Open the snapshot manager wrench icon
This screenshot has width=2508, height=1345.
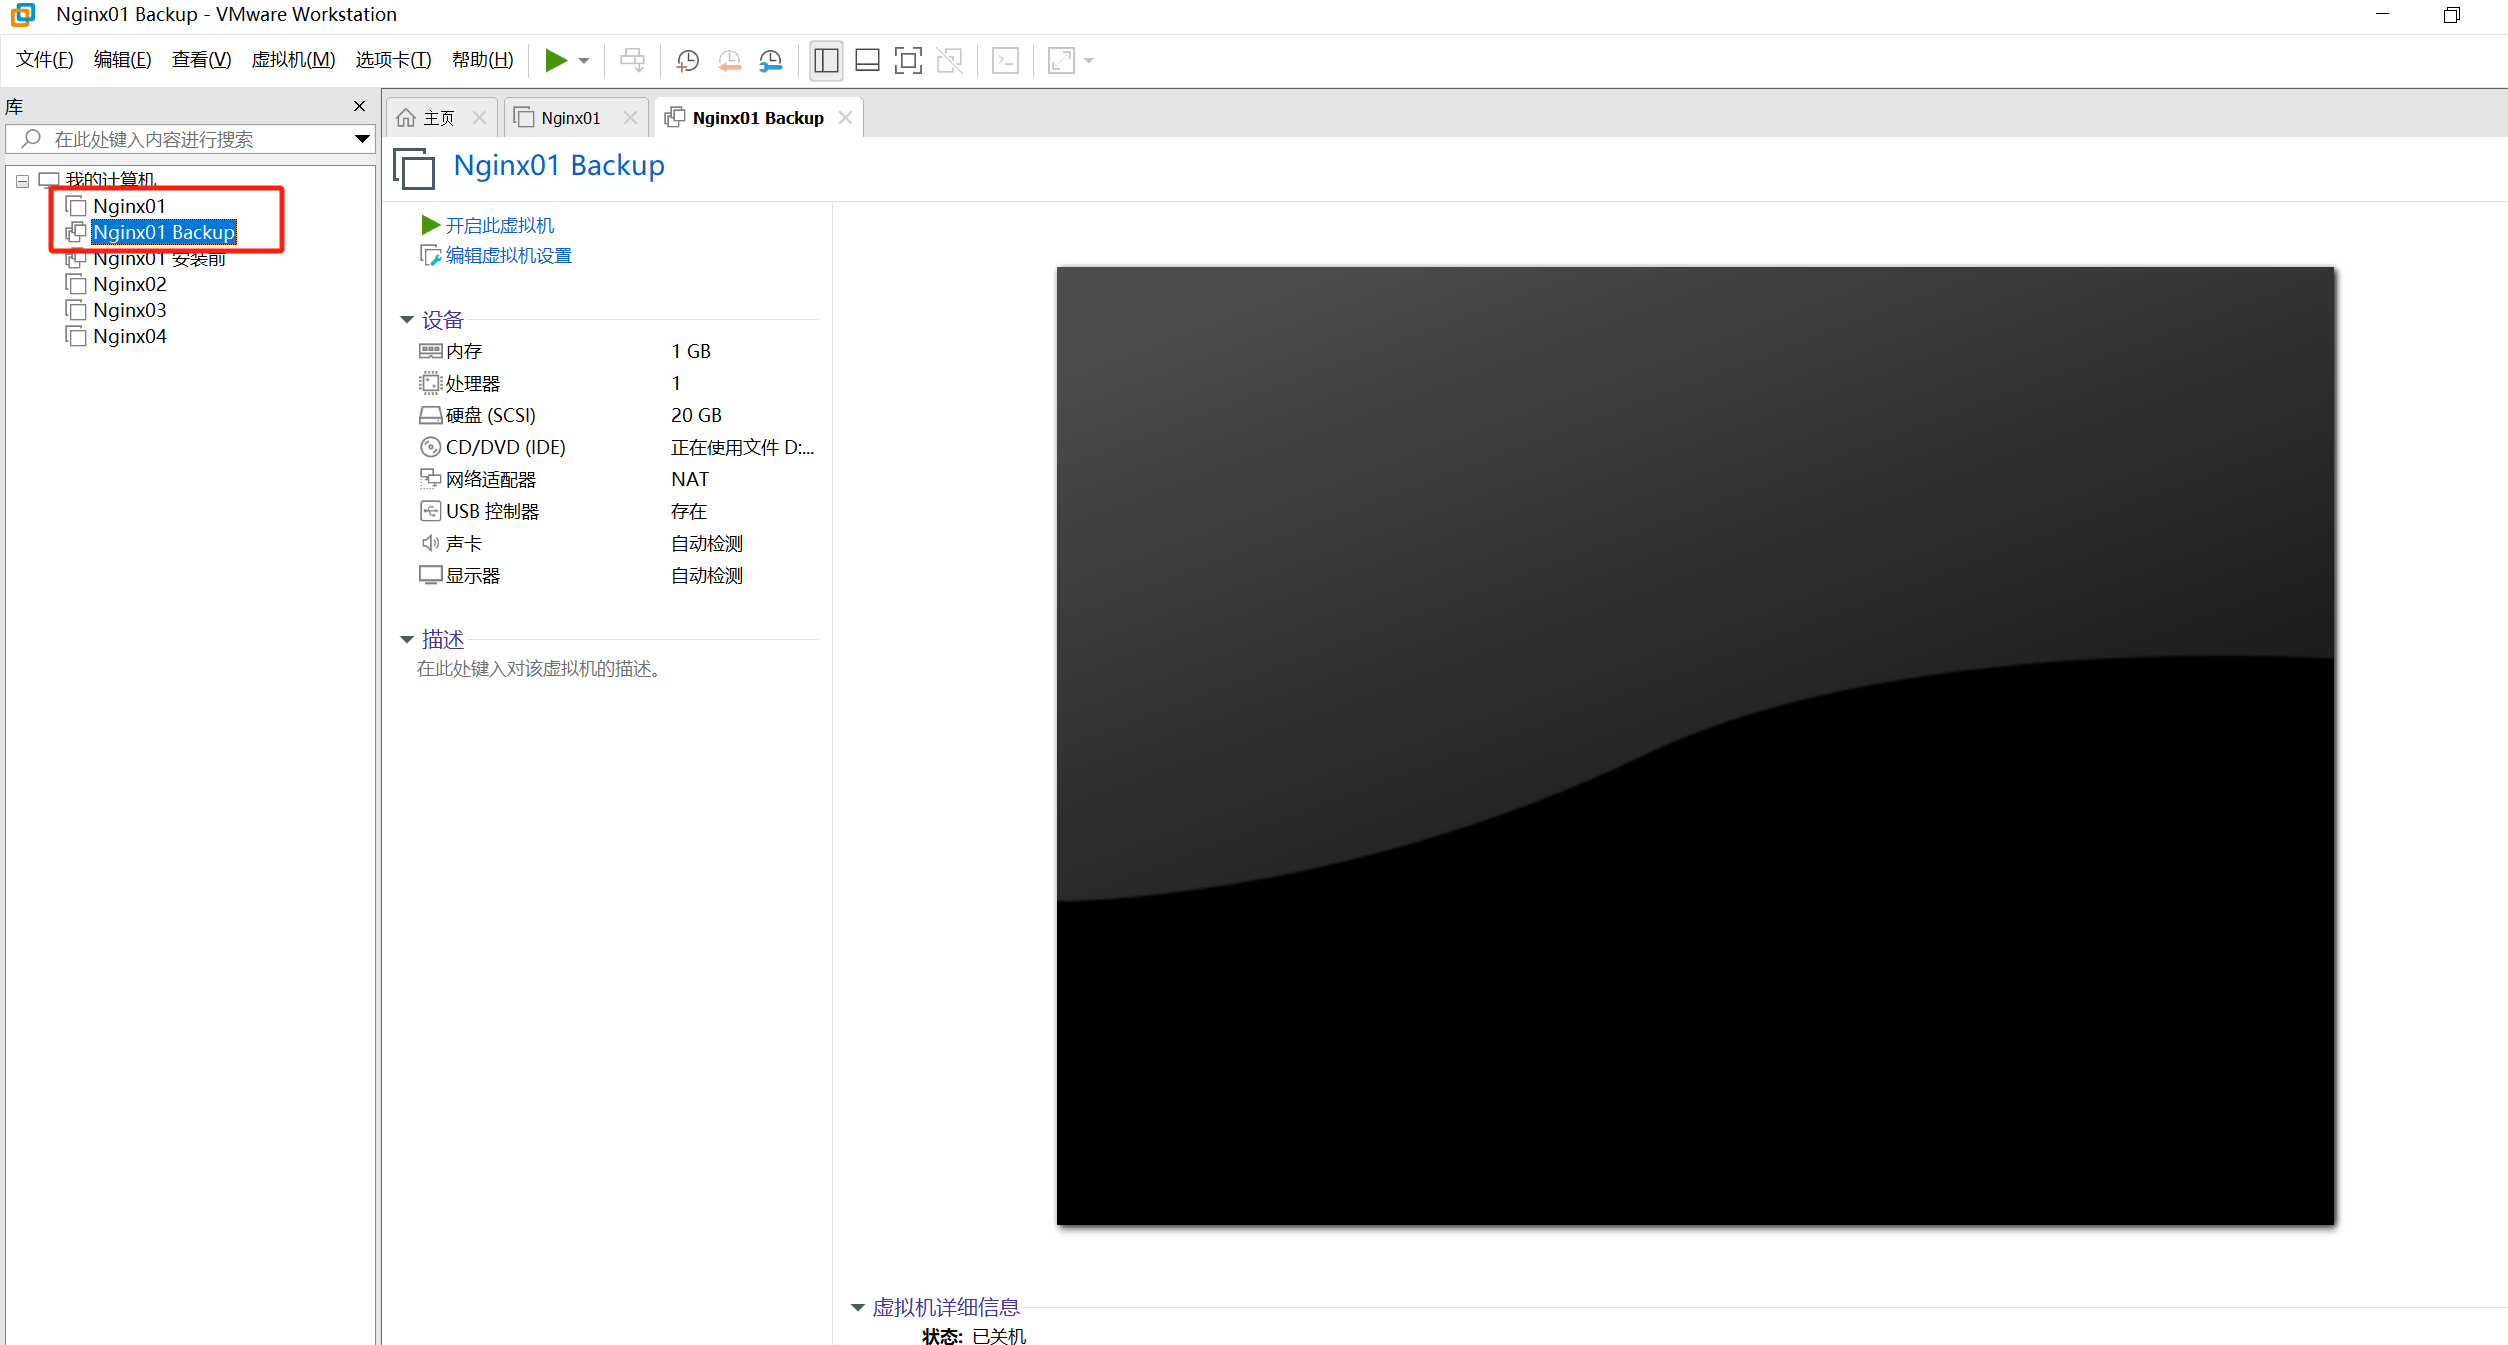(770, 61)
